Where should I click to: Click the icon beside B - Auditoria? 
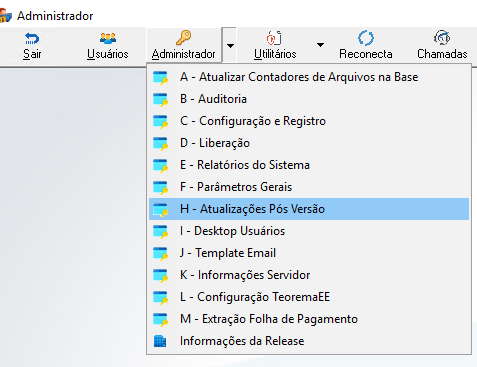160,100
